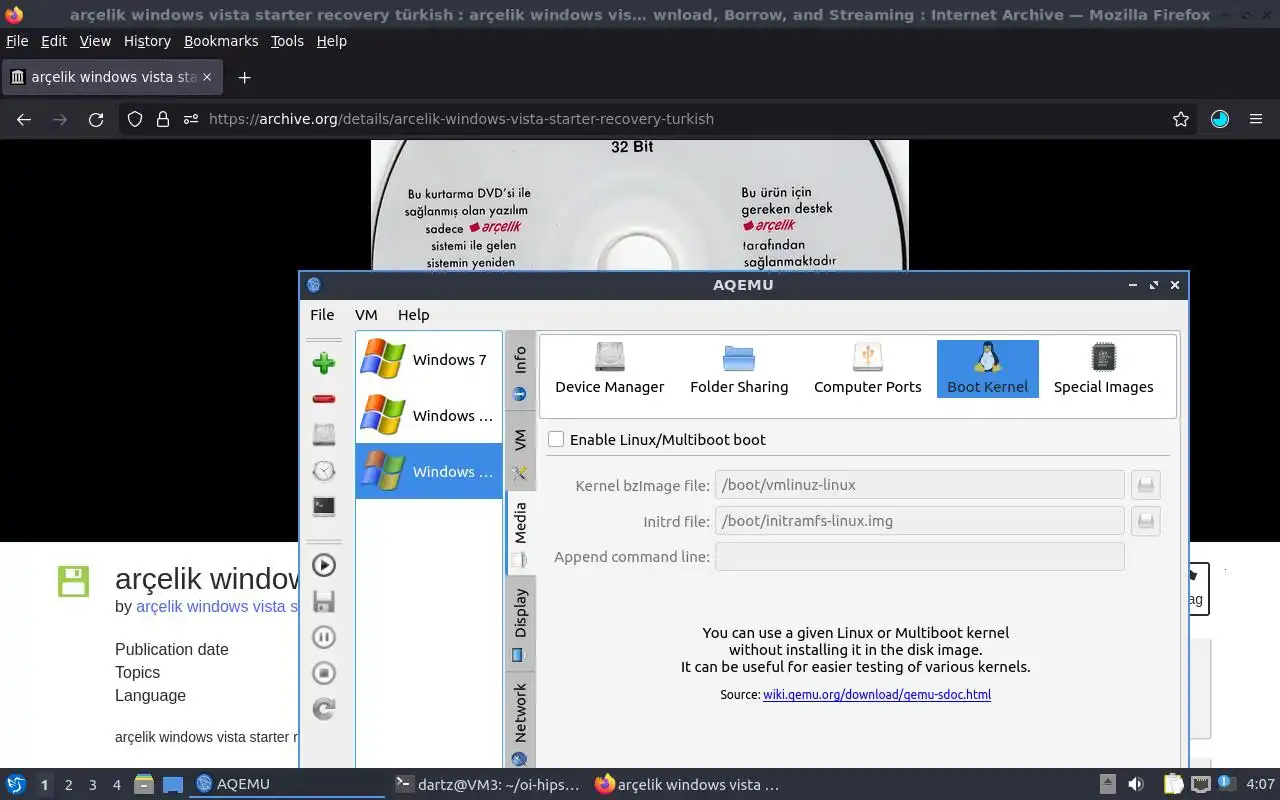
Task: Click the site permissions icon in the address bar
Action: [x=191, y=119]
